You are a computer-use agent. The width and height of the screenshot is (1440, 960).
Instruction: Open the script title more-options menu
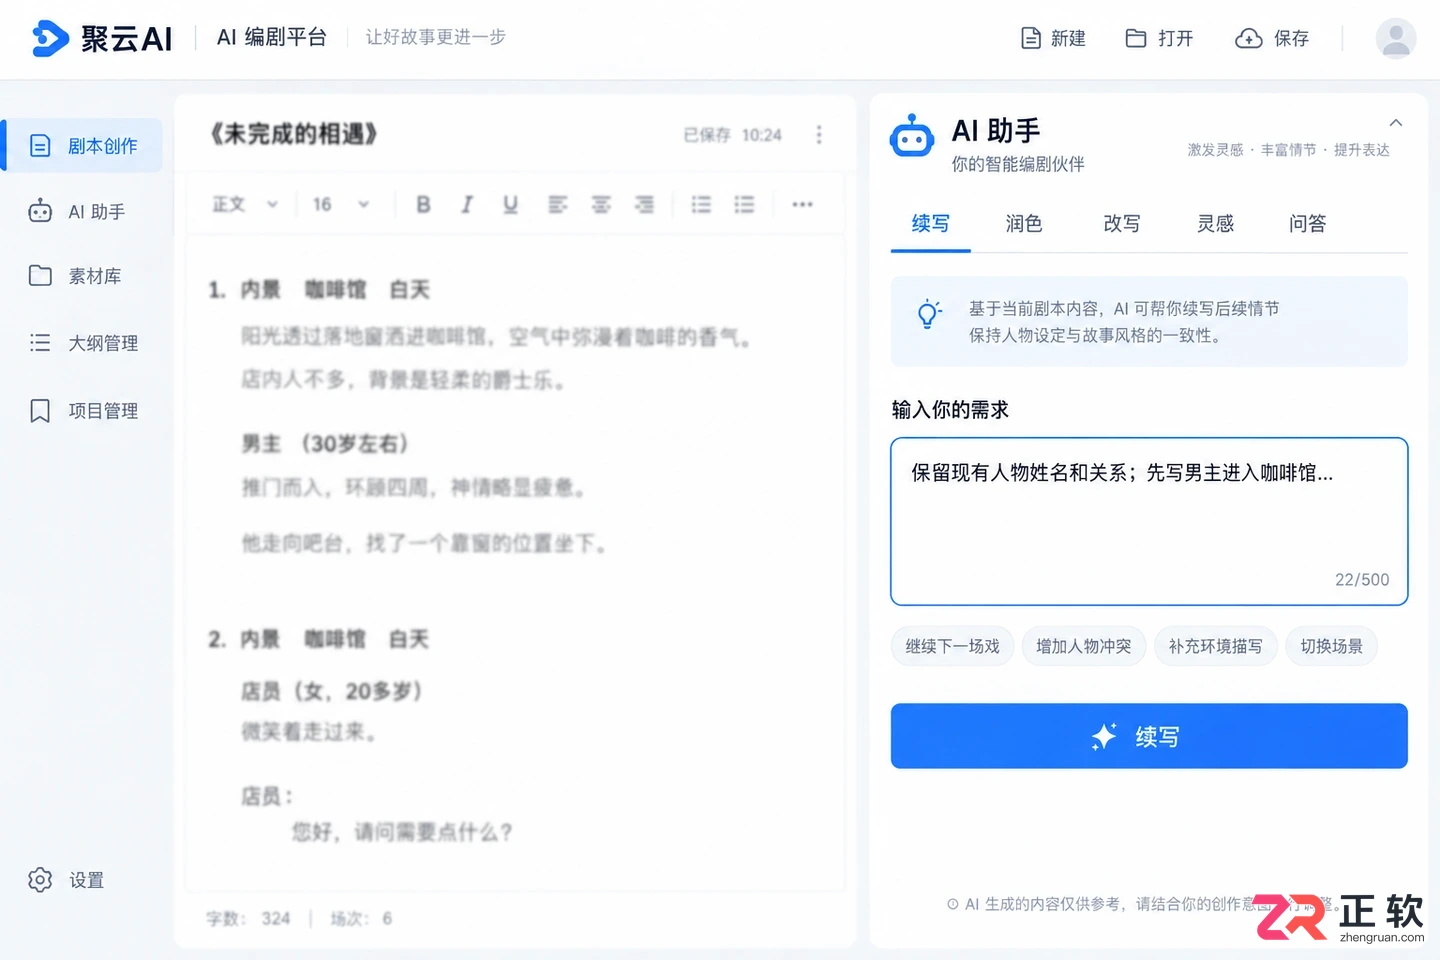[x=819, y=135]
